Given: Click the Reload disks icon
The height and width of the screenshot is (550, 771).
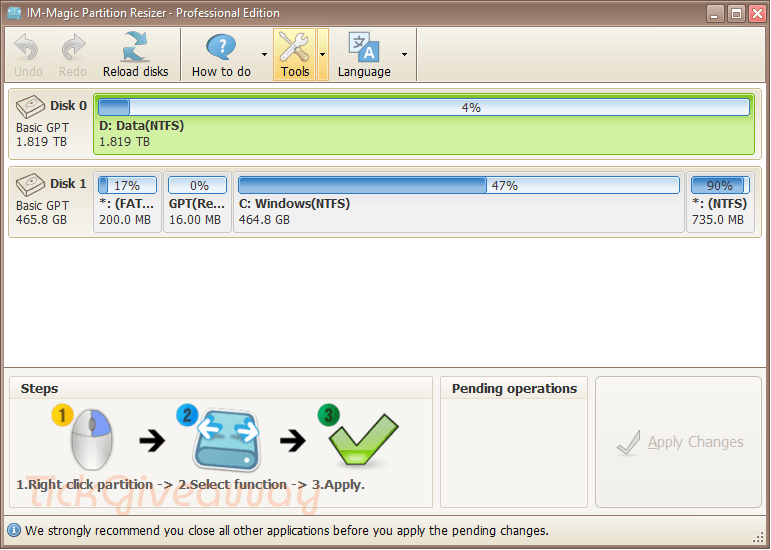Looking at the screenshot, I should pyautogui.click(x=136, y=47).
